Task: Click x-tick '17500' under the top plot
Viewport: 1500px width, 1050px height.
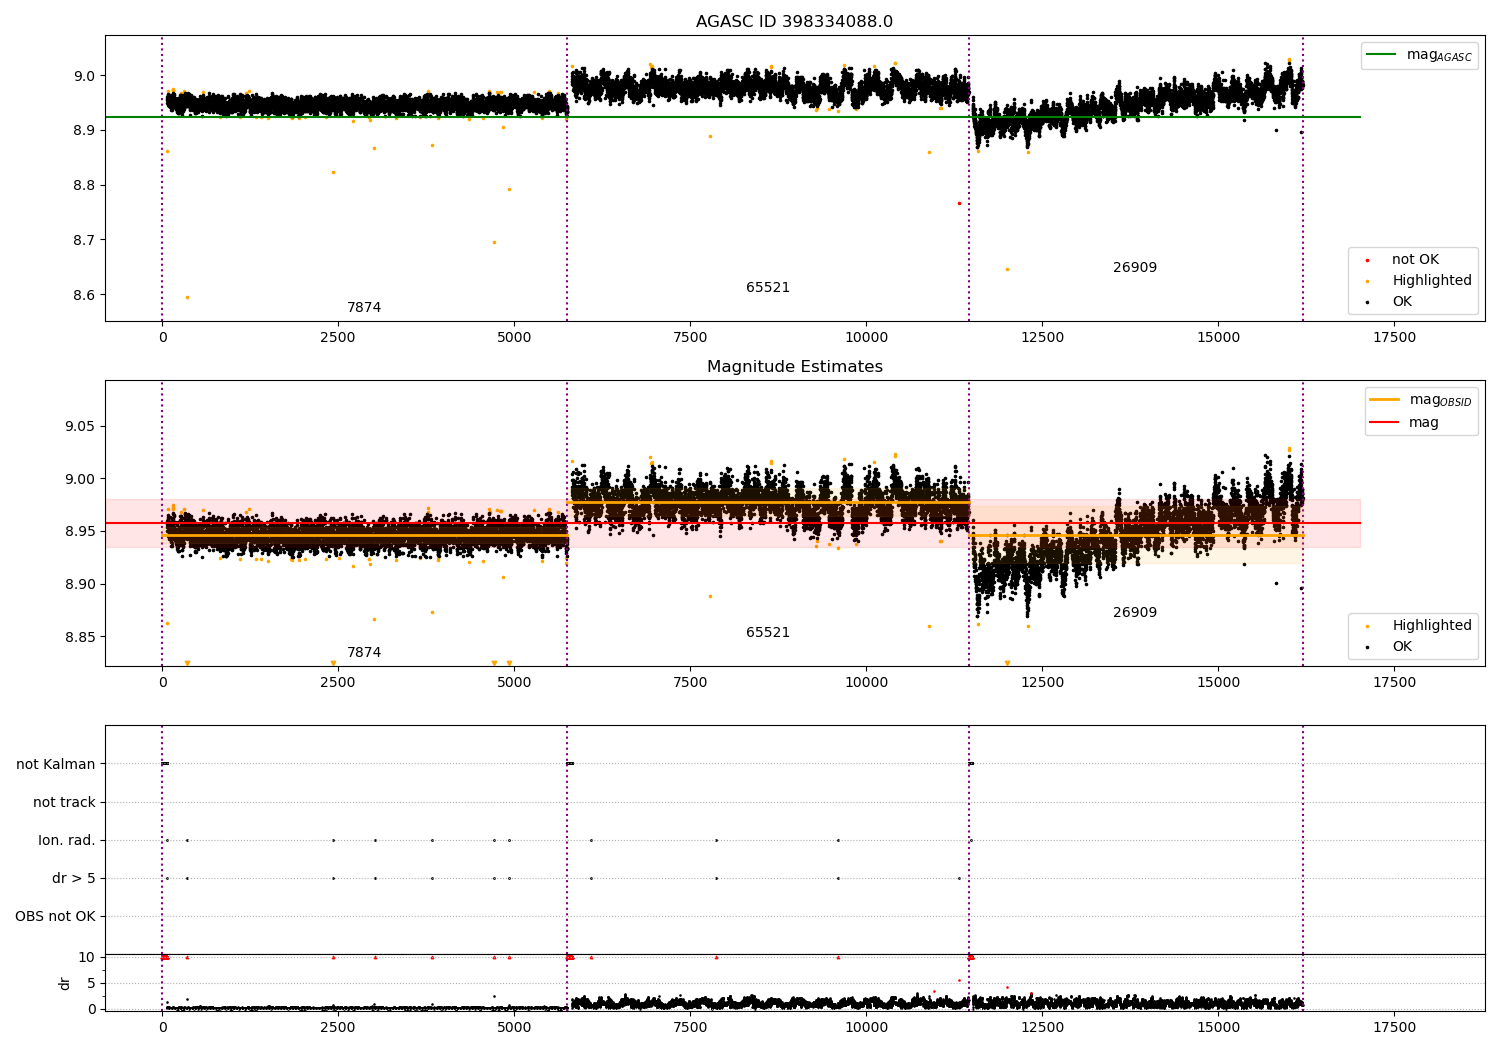Action: 1394,338
